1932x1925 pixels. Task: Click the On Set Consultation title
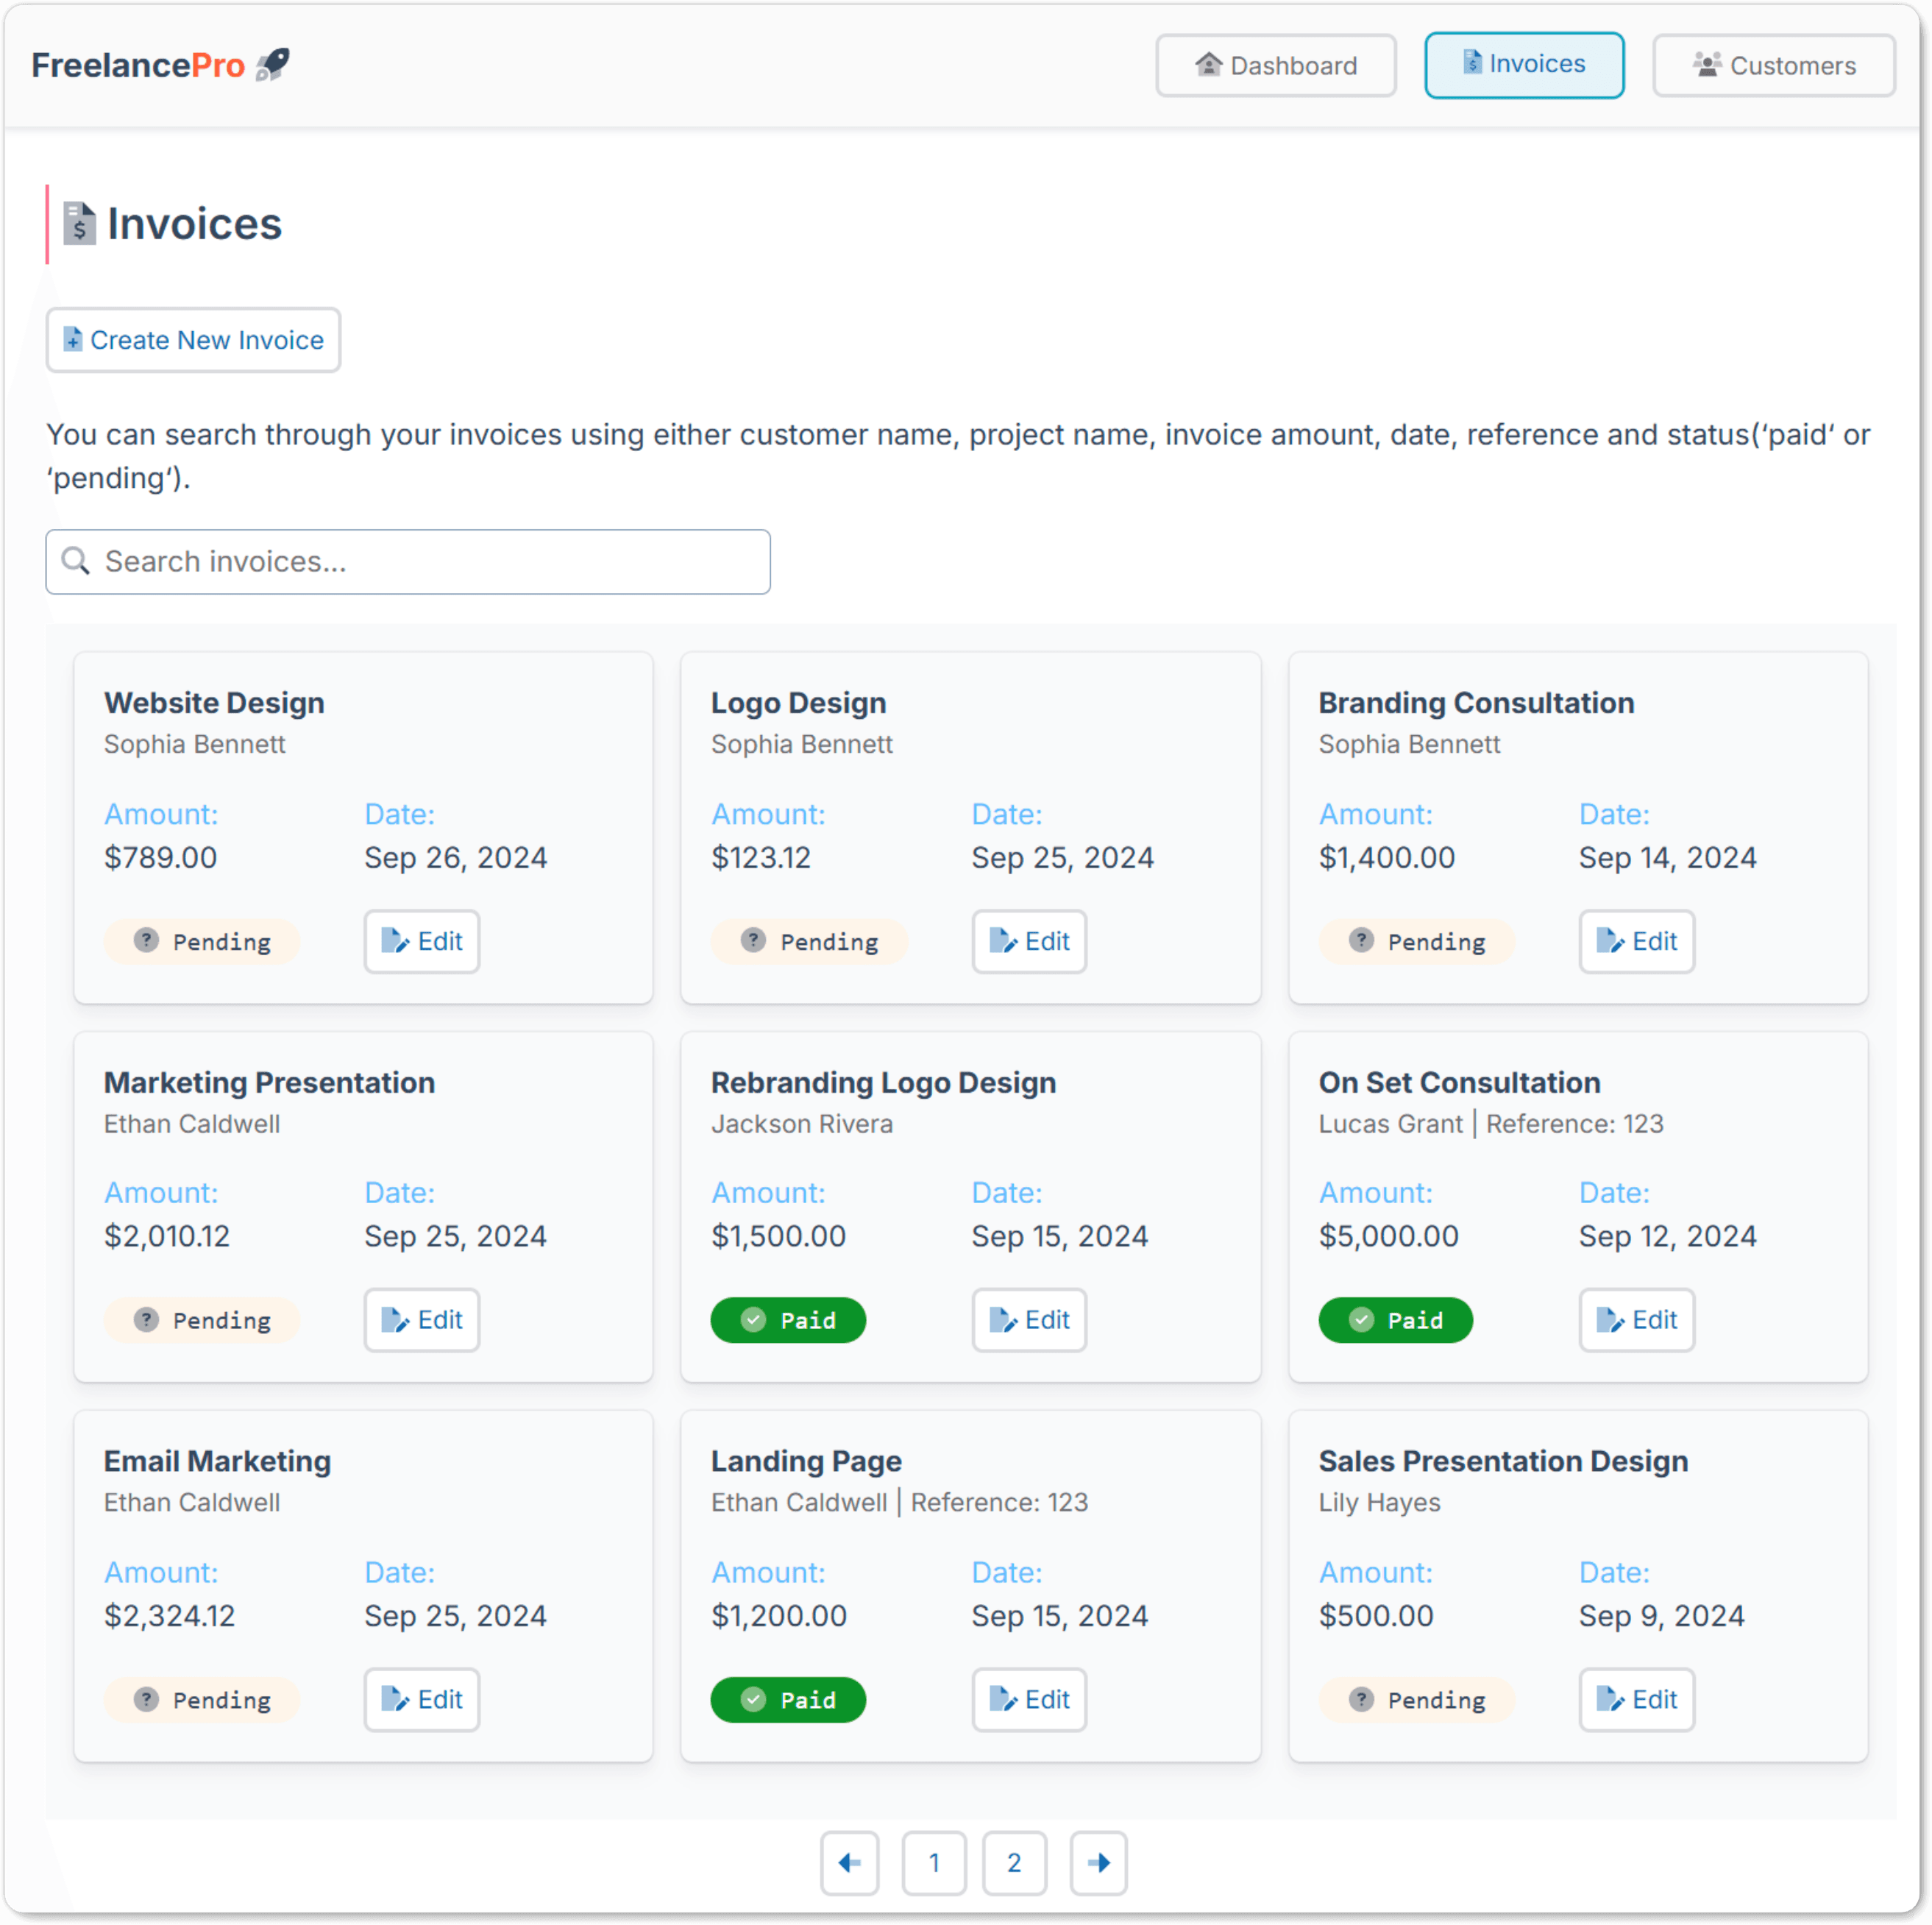tap(1459, 1082)
